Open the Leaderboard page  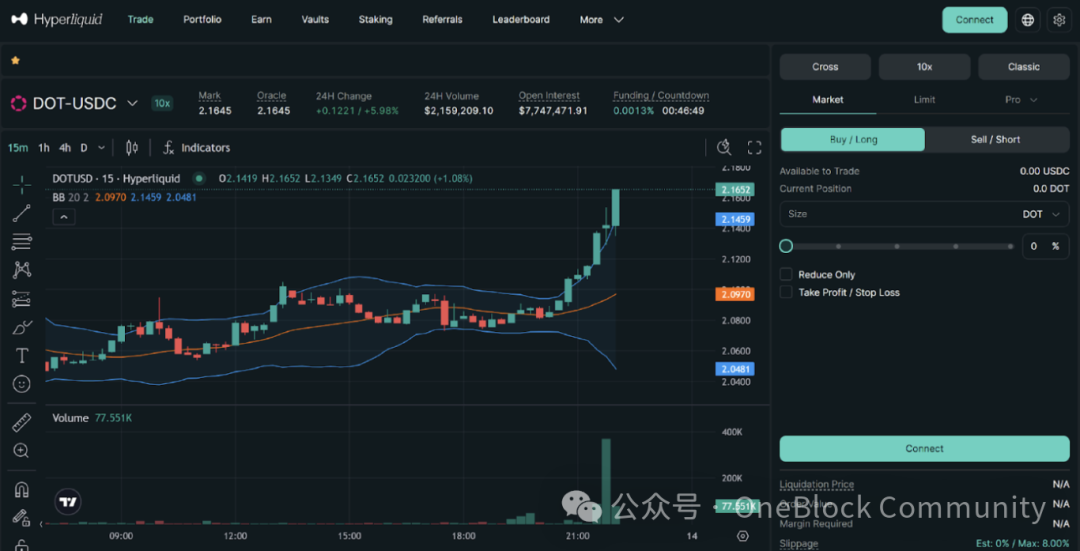coord(521,20)
